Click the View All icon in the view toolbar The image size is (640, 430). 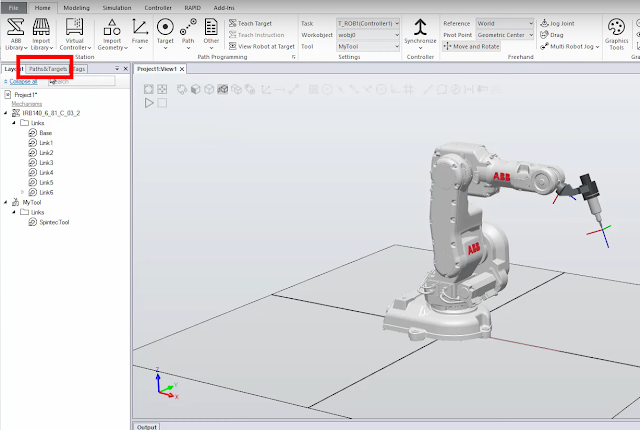(149, 89)
